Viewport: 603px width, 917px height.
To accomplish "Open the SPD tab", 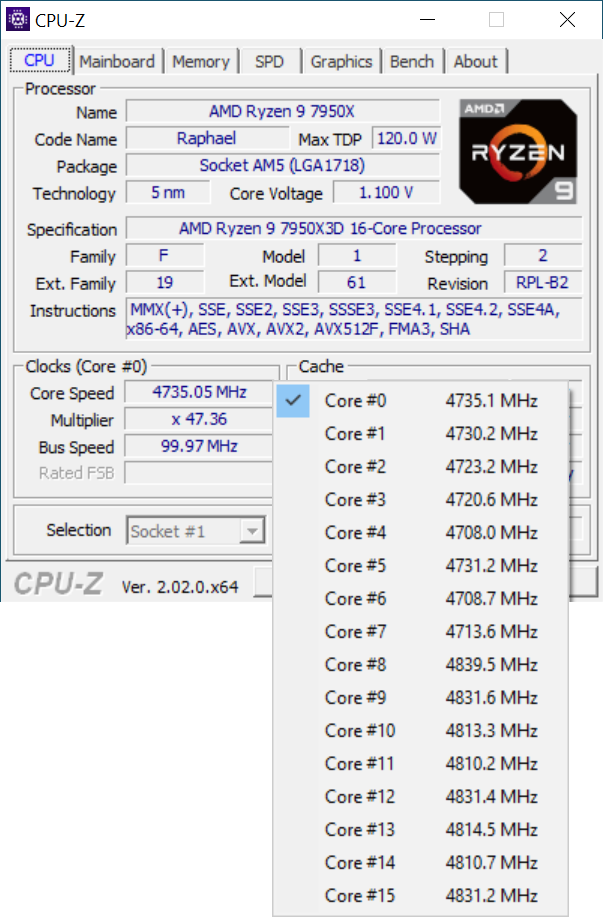I will [x=269, y=61].
